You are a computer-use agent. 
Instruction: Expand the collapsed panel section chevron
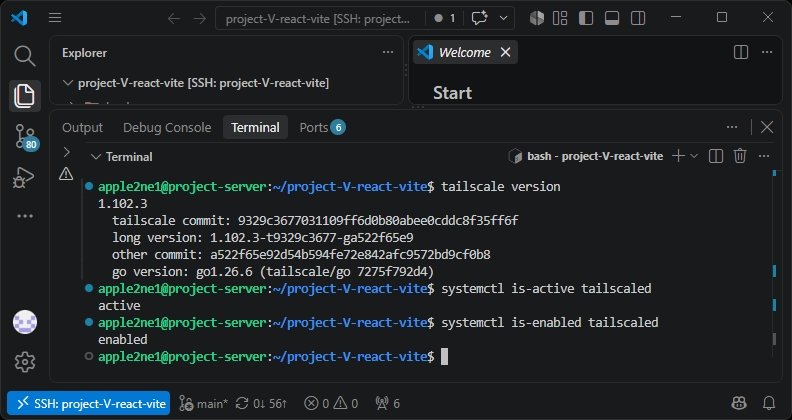point(66,152)
